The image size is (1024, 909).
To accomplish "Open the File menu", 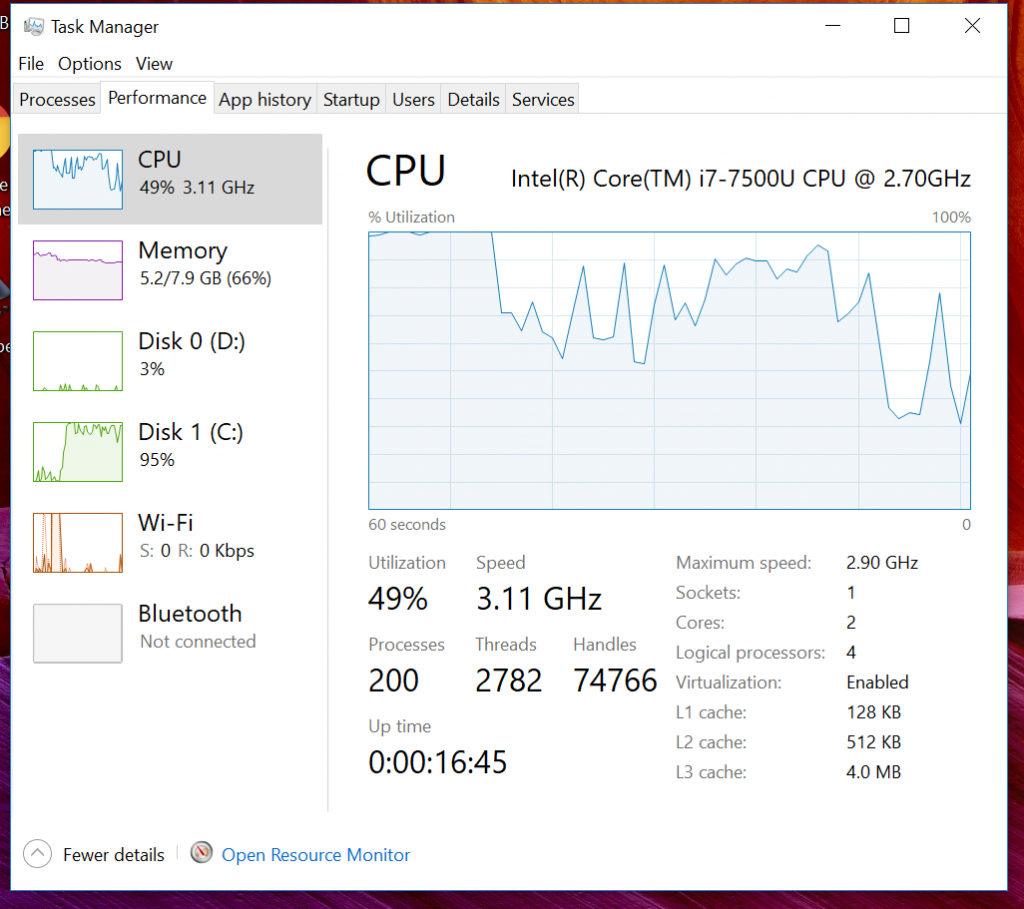I will (x=31, y=64).
